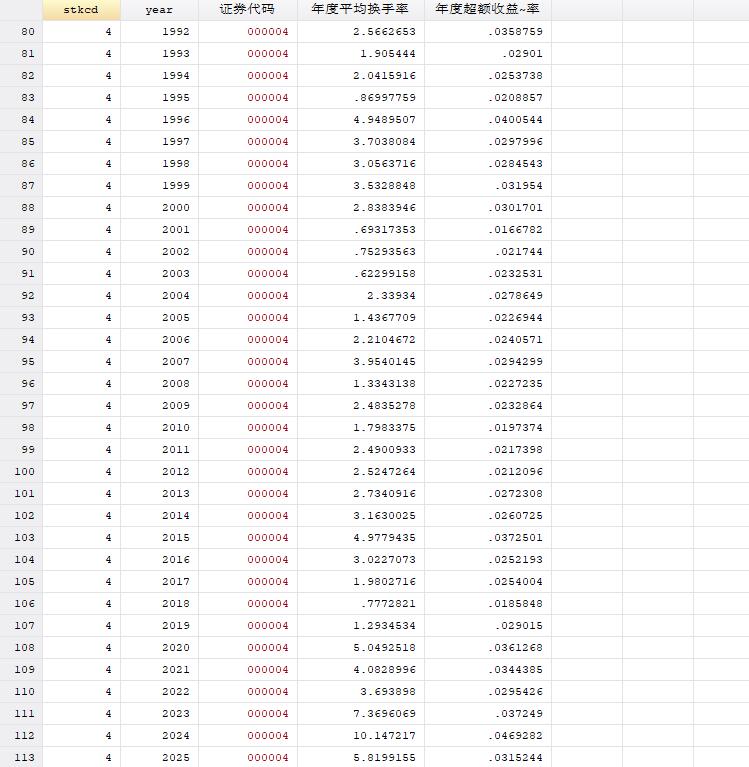Click year cell 2000
Screen dimensions: 749x767
tap(159, 208)
